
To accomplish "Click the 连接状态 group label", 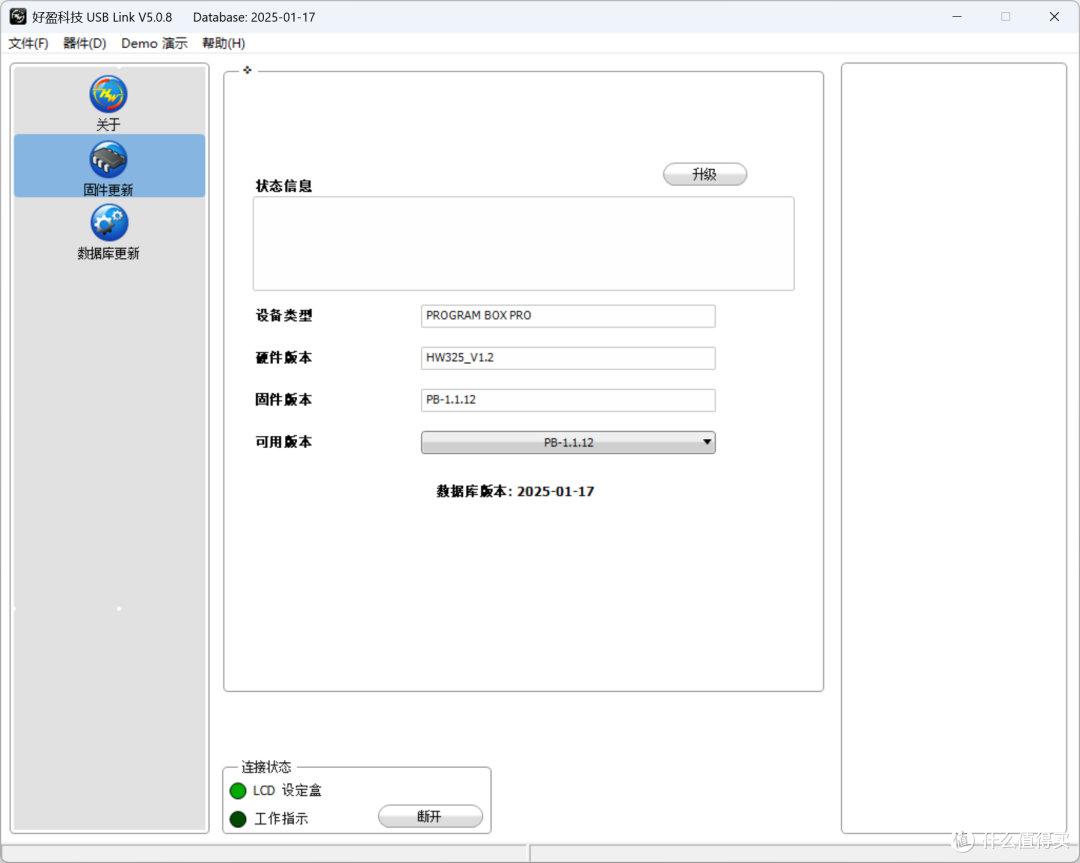I will [x=266, y=767].
